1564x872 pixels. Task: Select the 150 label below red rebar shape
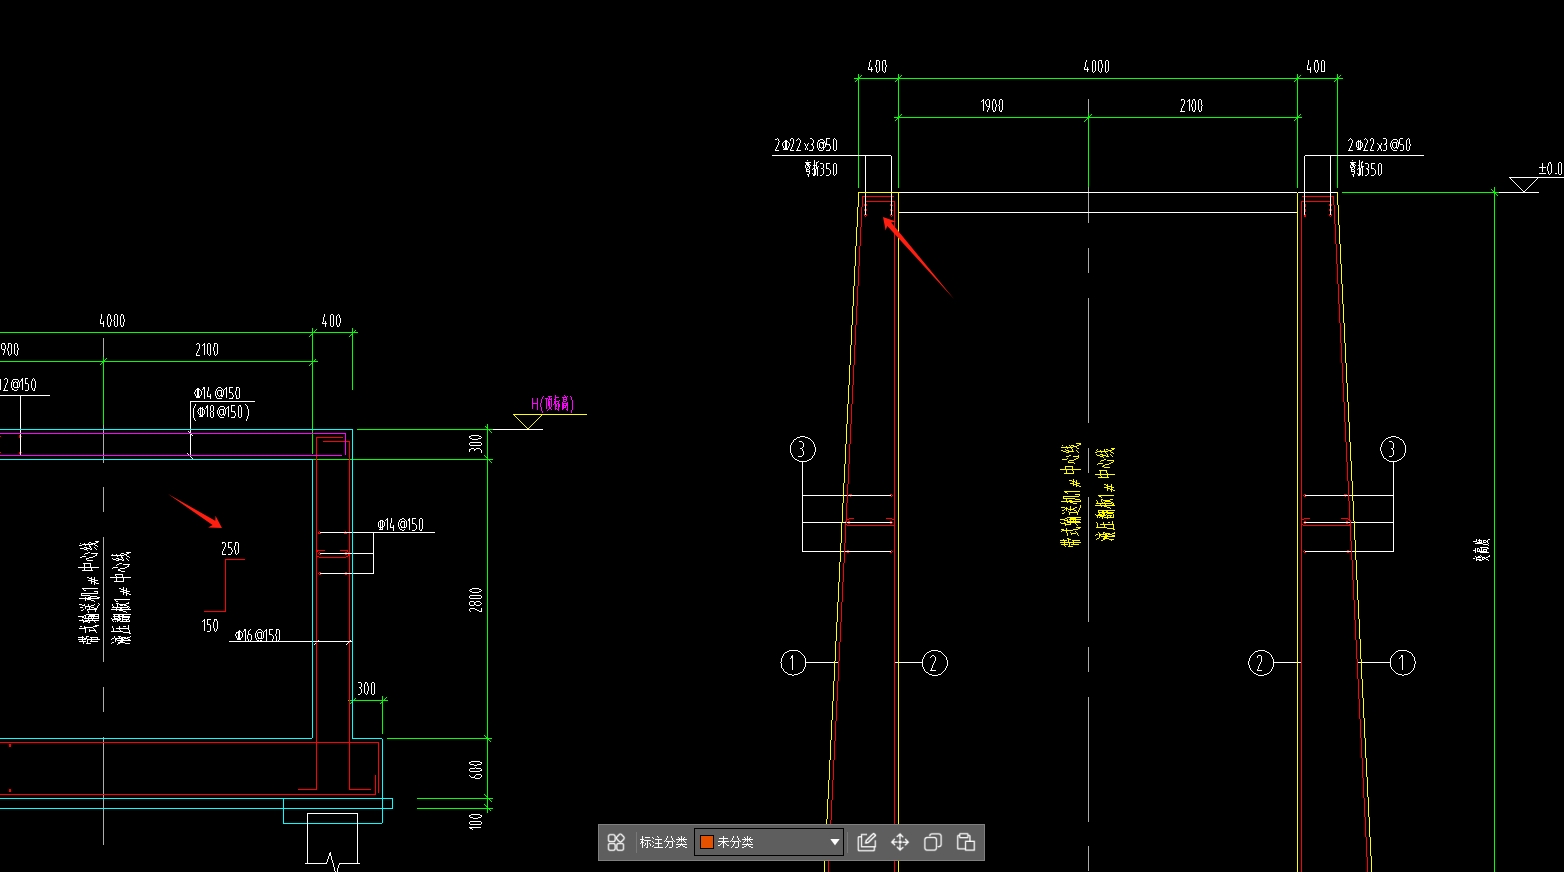point(210,626)
